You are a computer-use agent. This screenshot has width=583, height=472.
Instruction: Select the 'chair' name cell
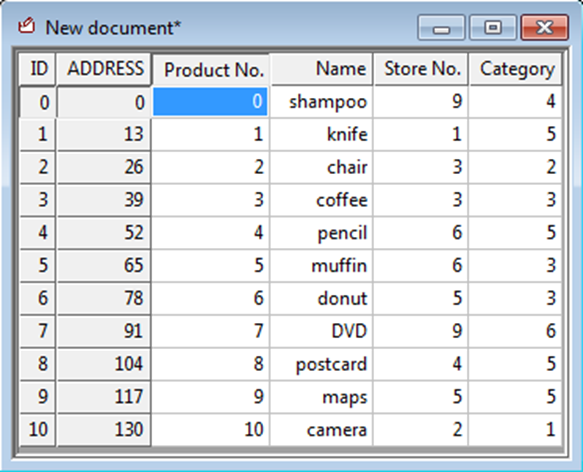click(x=321, y=167)
